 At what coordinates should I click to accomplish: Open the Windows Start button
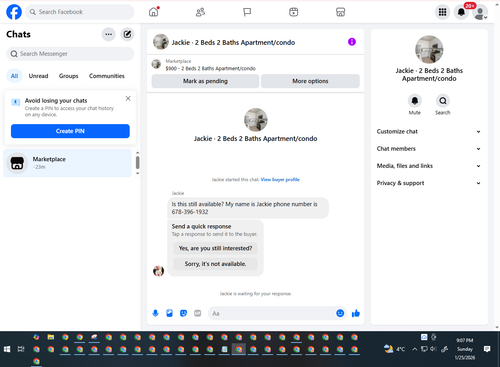(x=7, y=349)
